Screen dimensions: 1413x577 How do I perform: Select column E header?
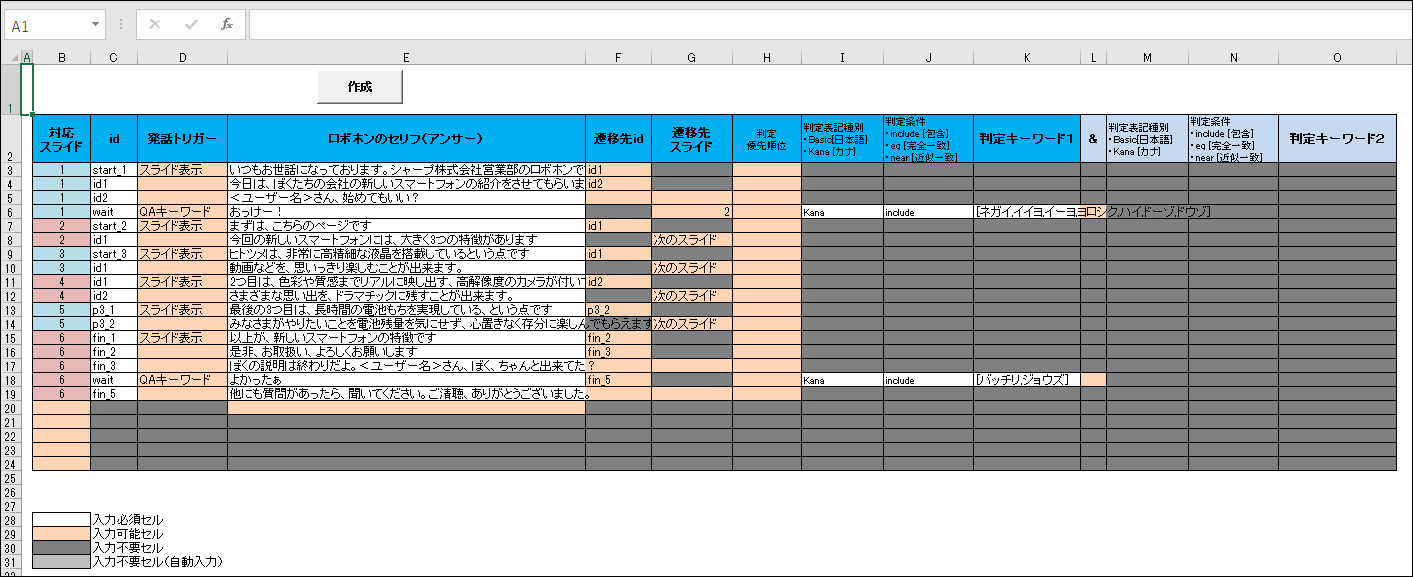406,57
